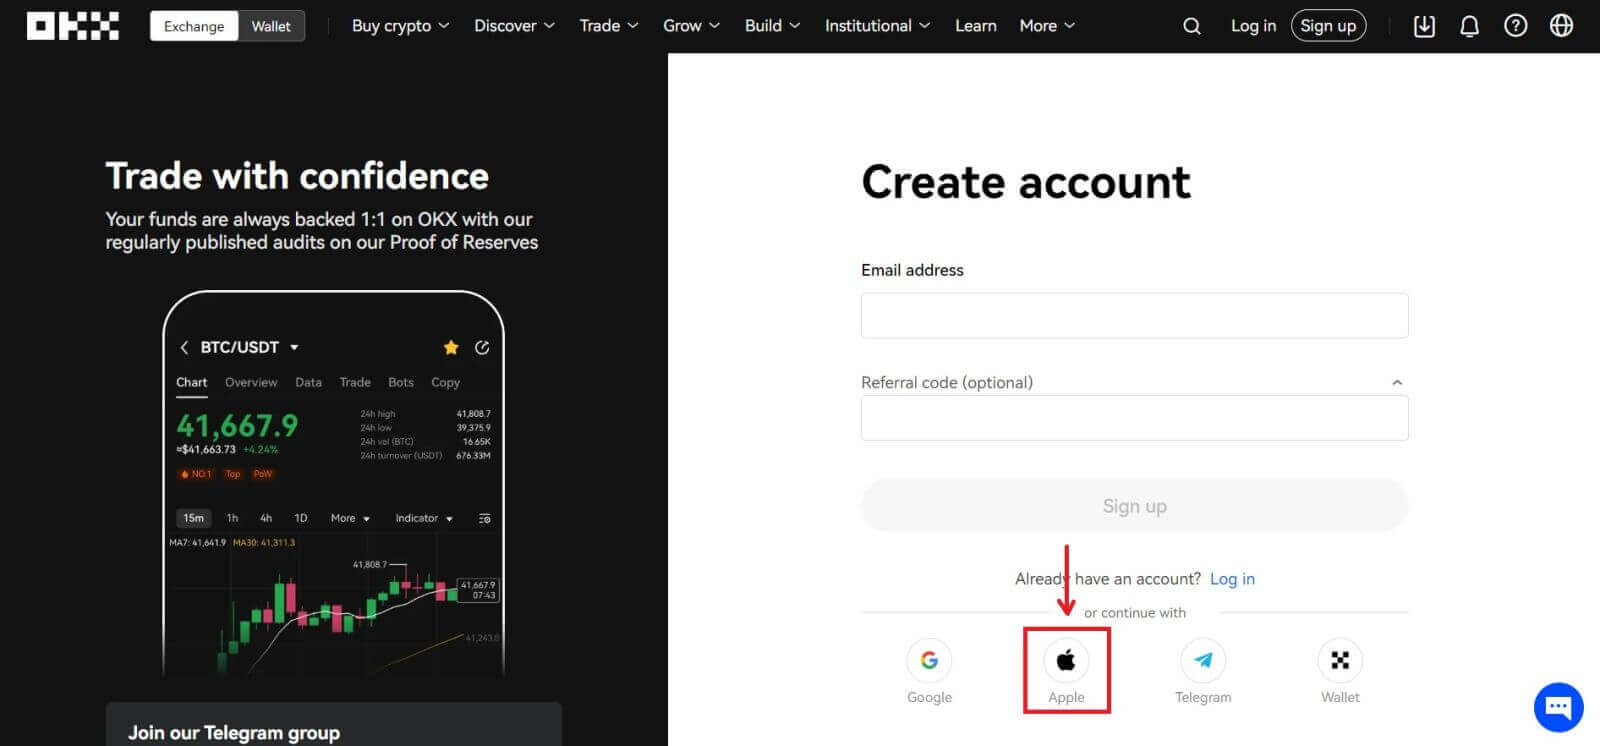Switch to the Wallet toggle
Screen dimensions: 1600x746
[271, 26]
